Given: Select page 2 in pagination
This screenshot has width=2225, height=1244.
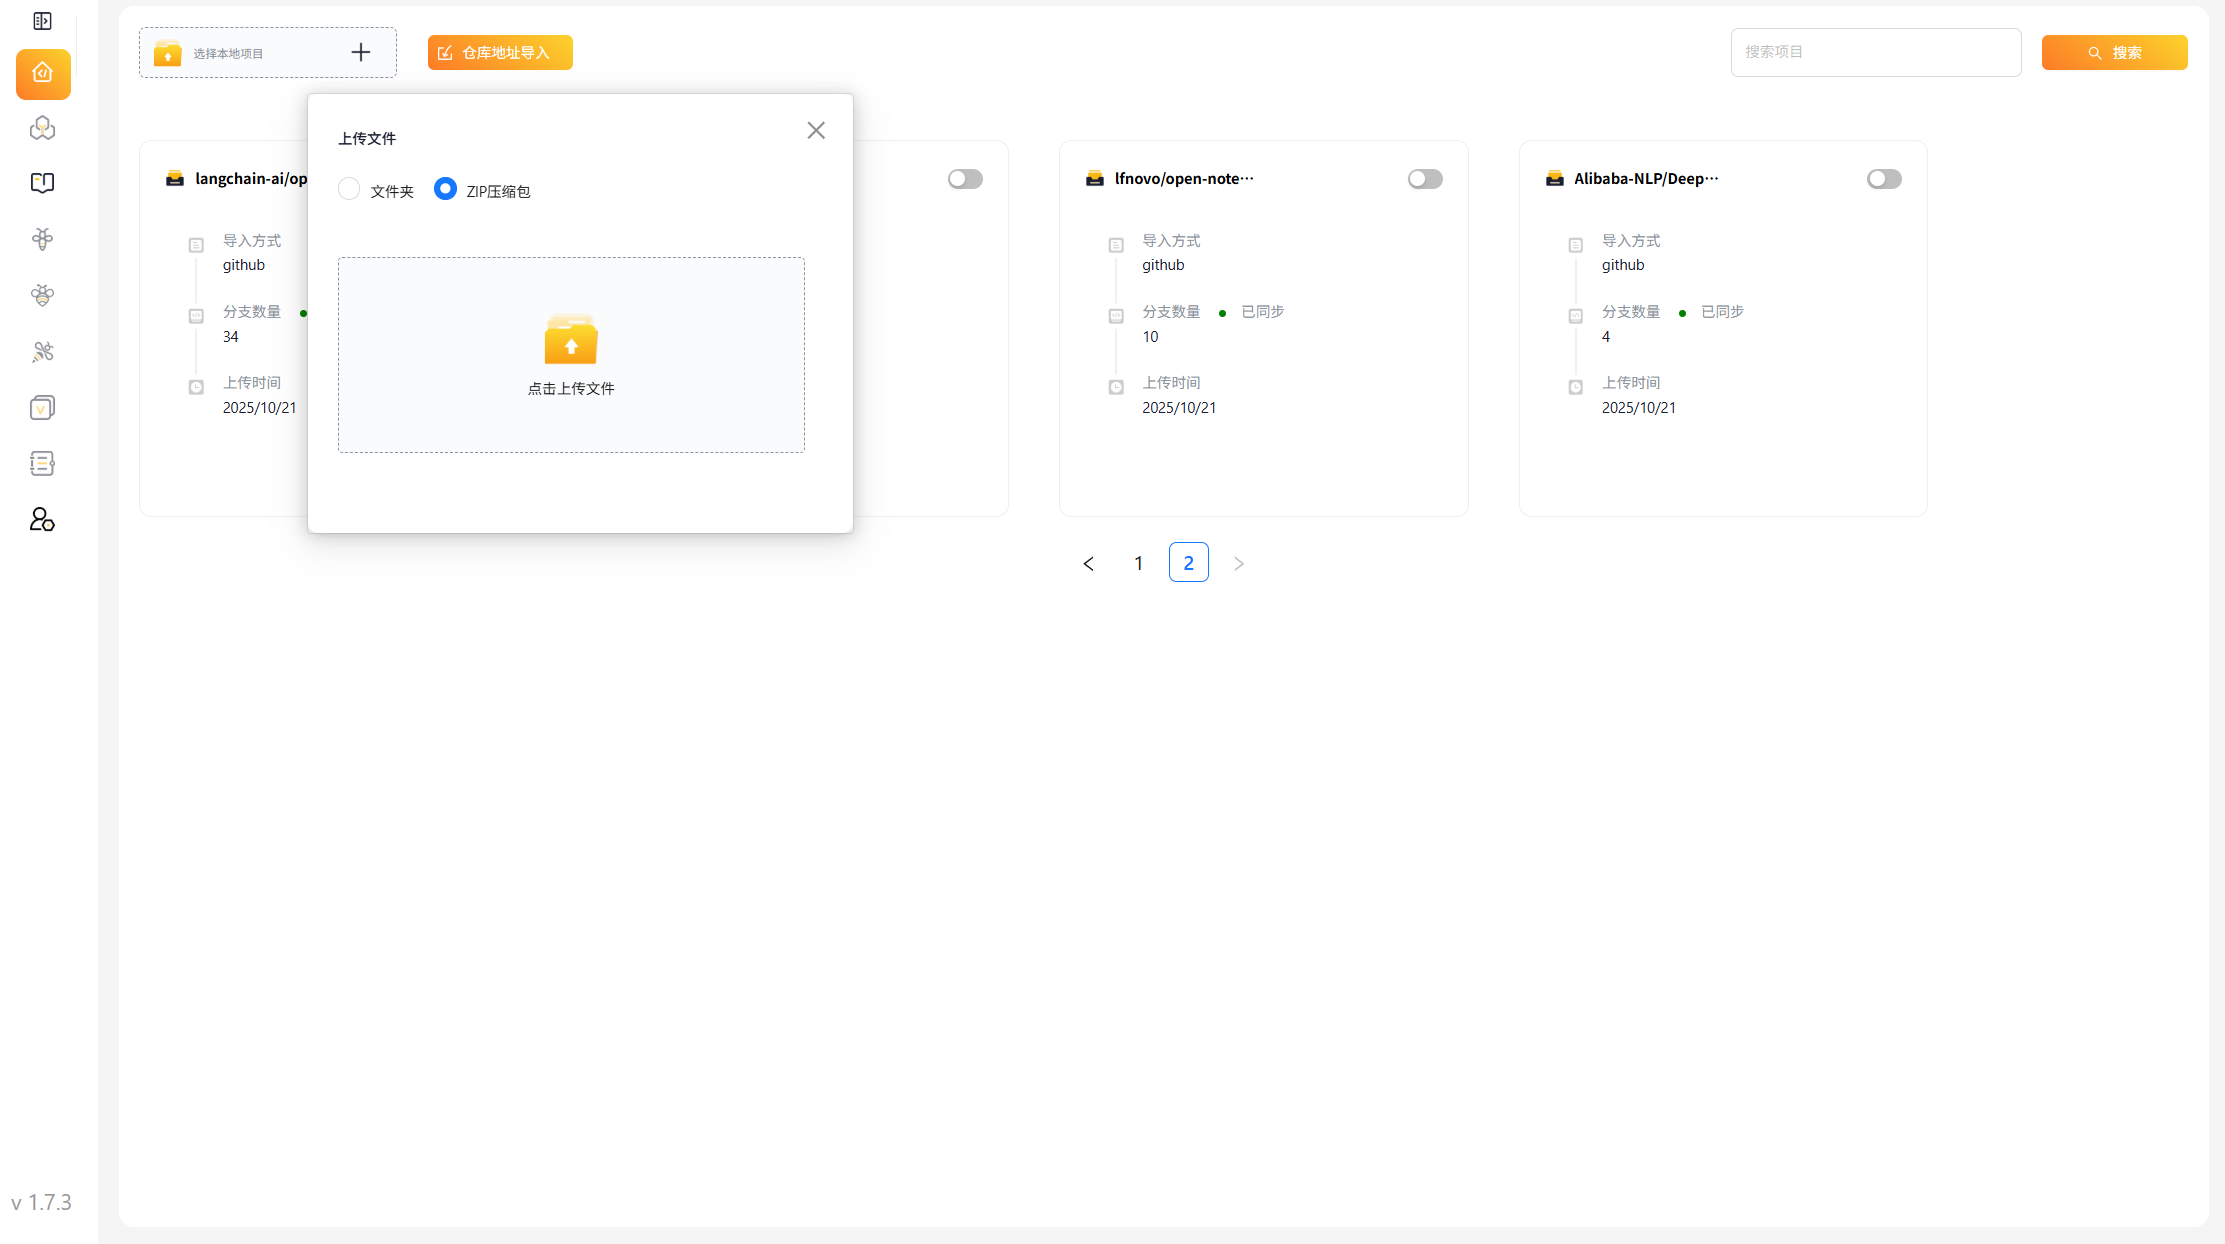Looking at the screenshot, I should 1188,564.
